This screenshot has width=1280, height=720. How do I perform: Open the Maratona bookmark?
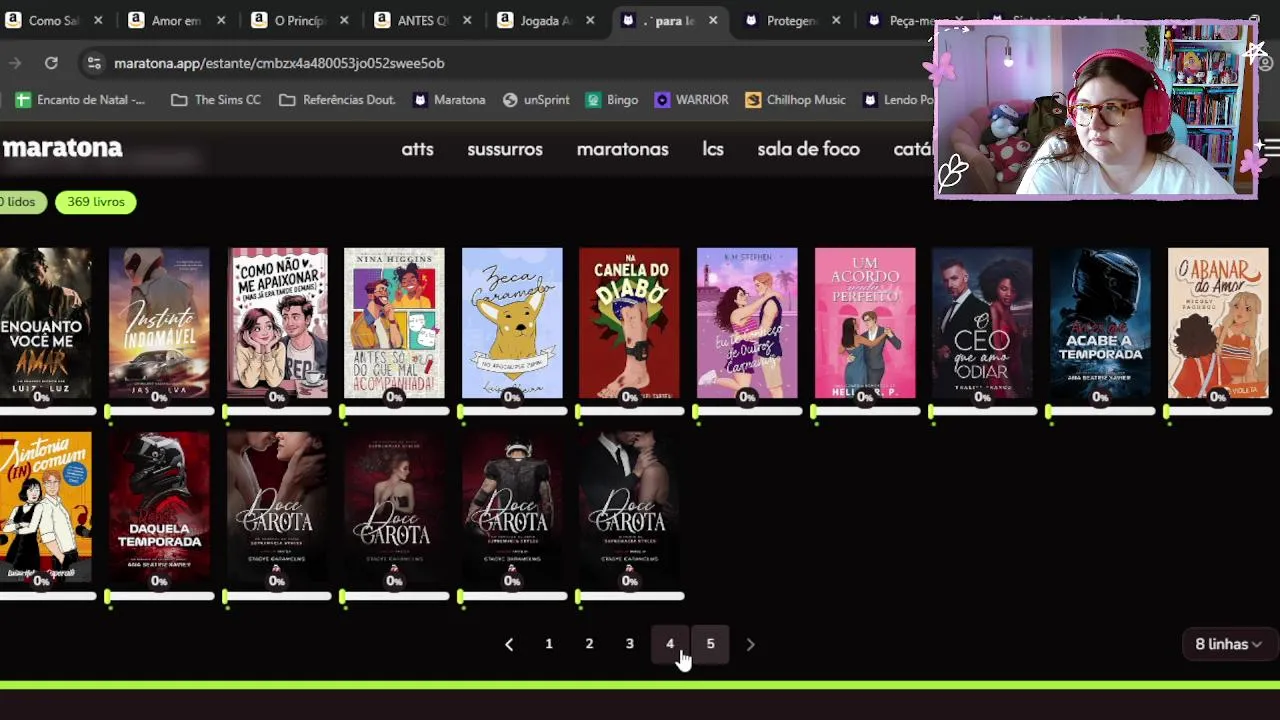[449, 100]
